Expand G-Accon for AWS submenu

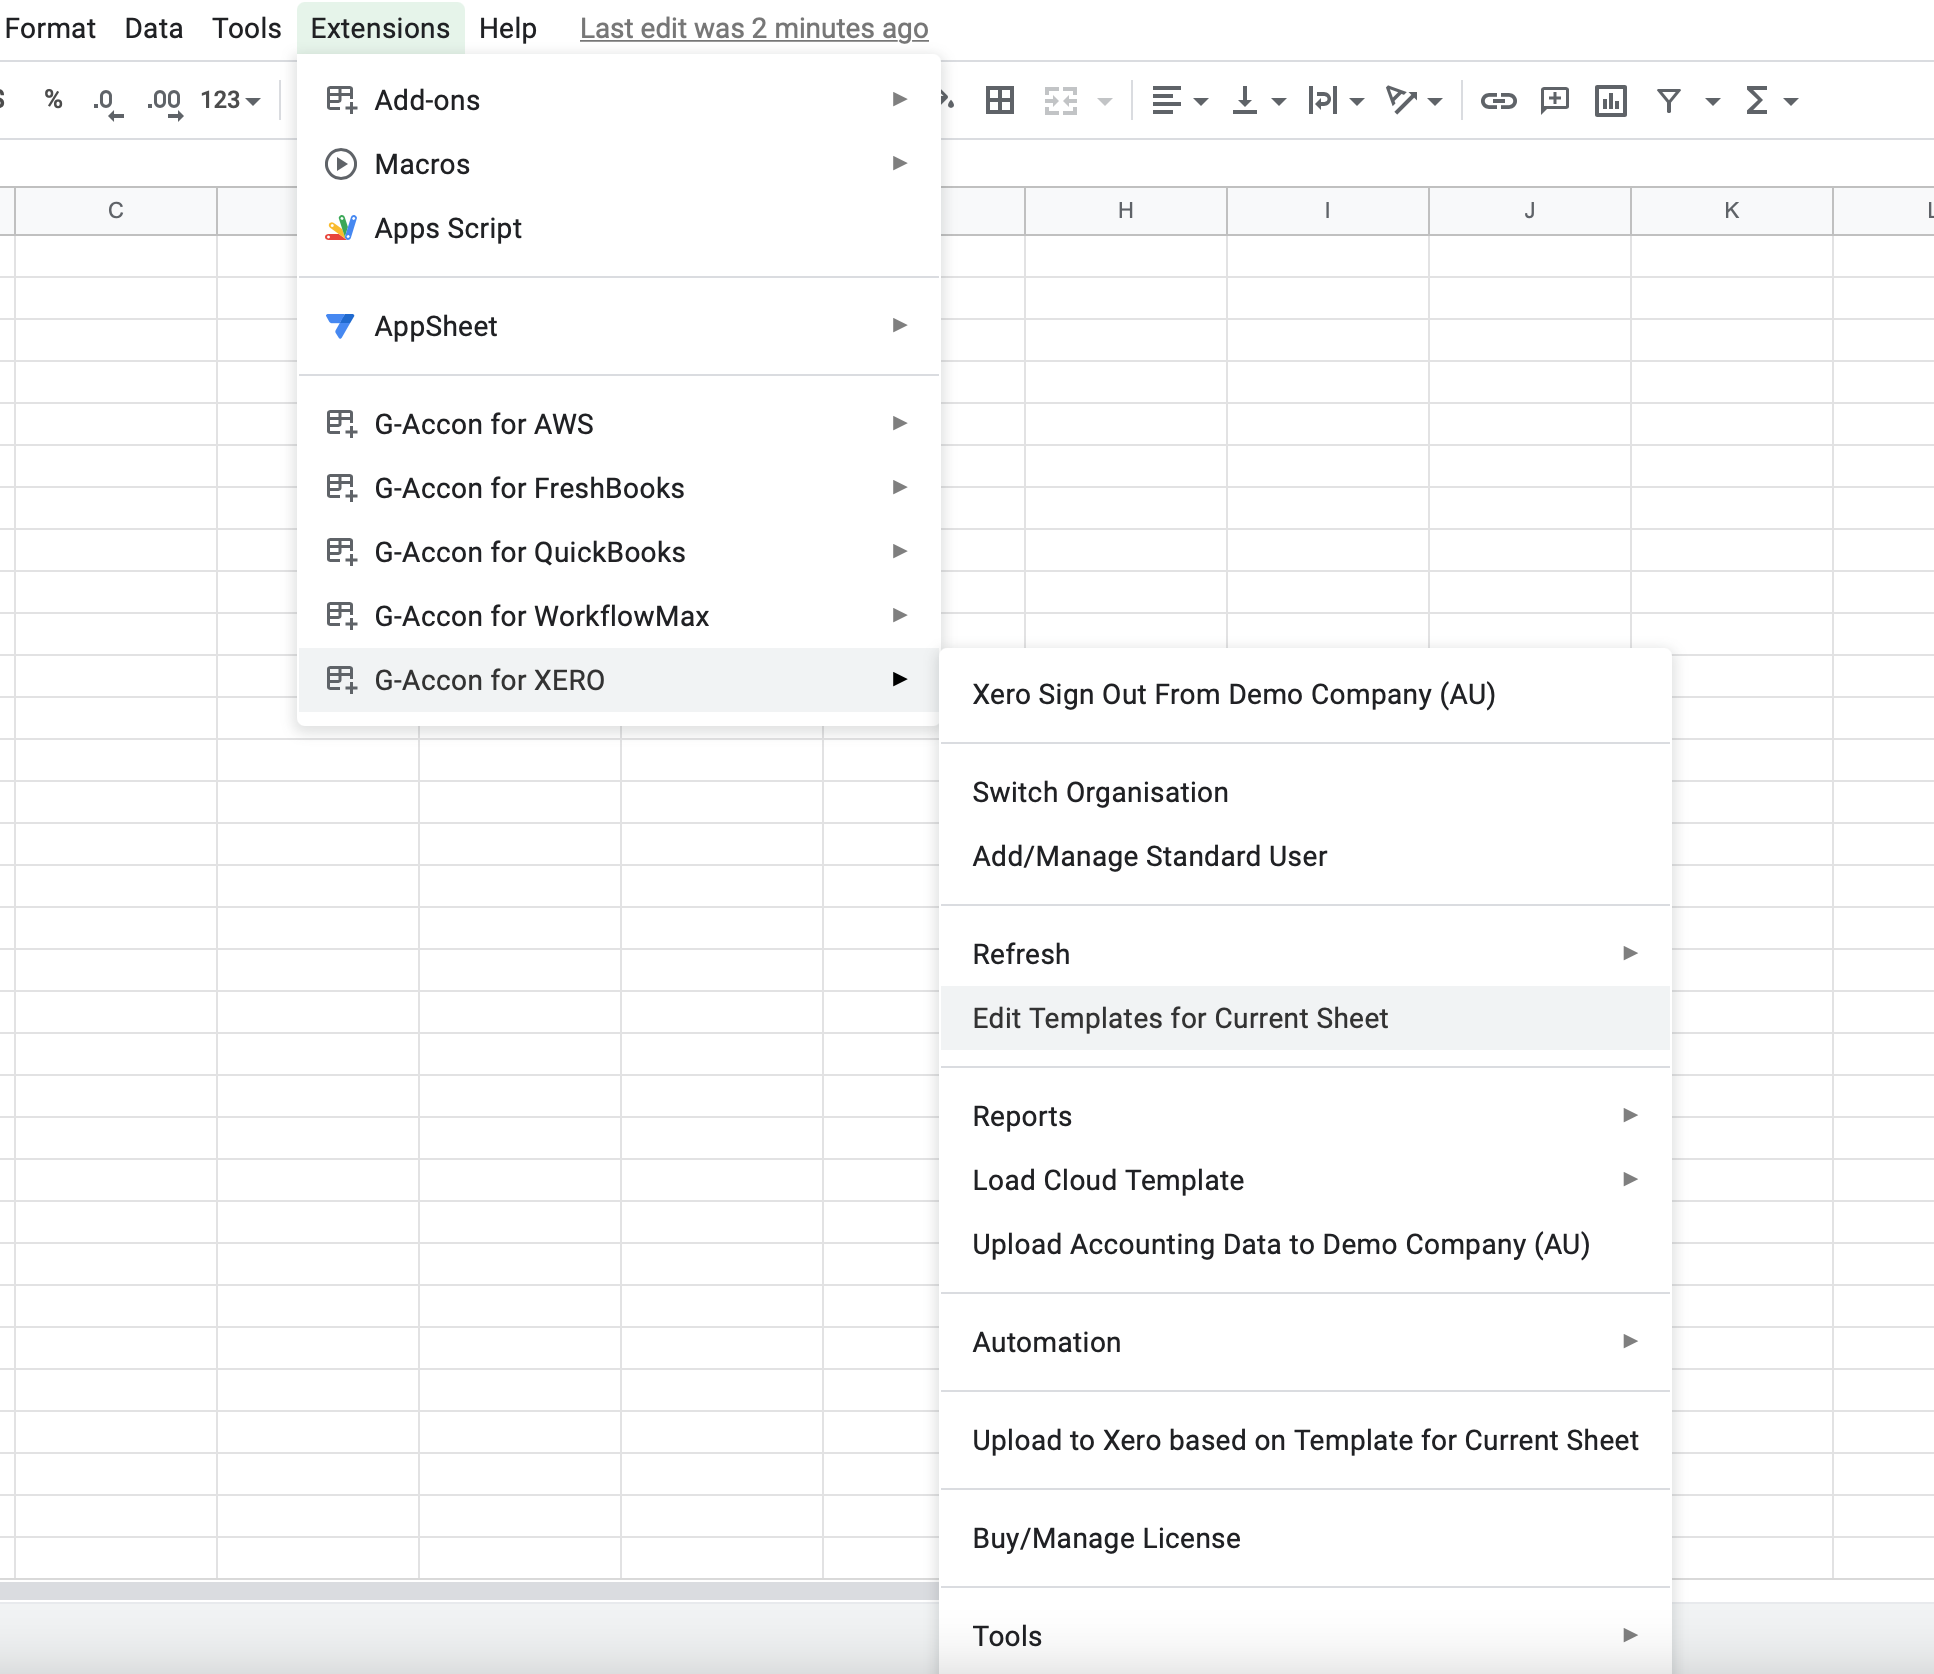click(619, 424)
